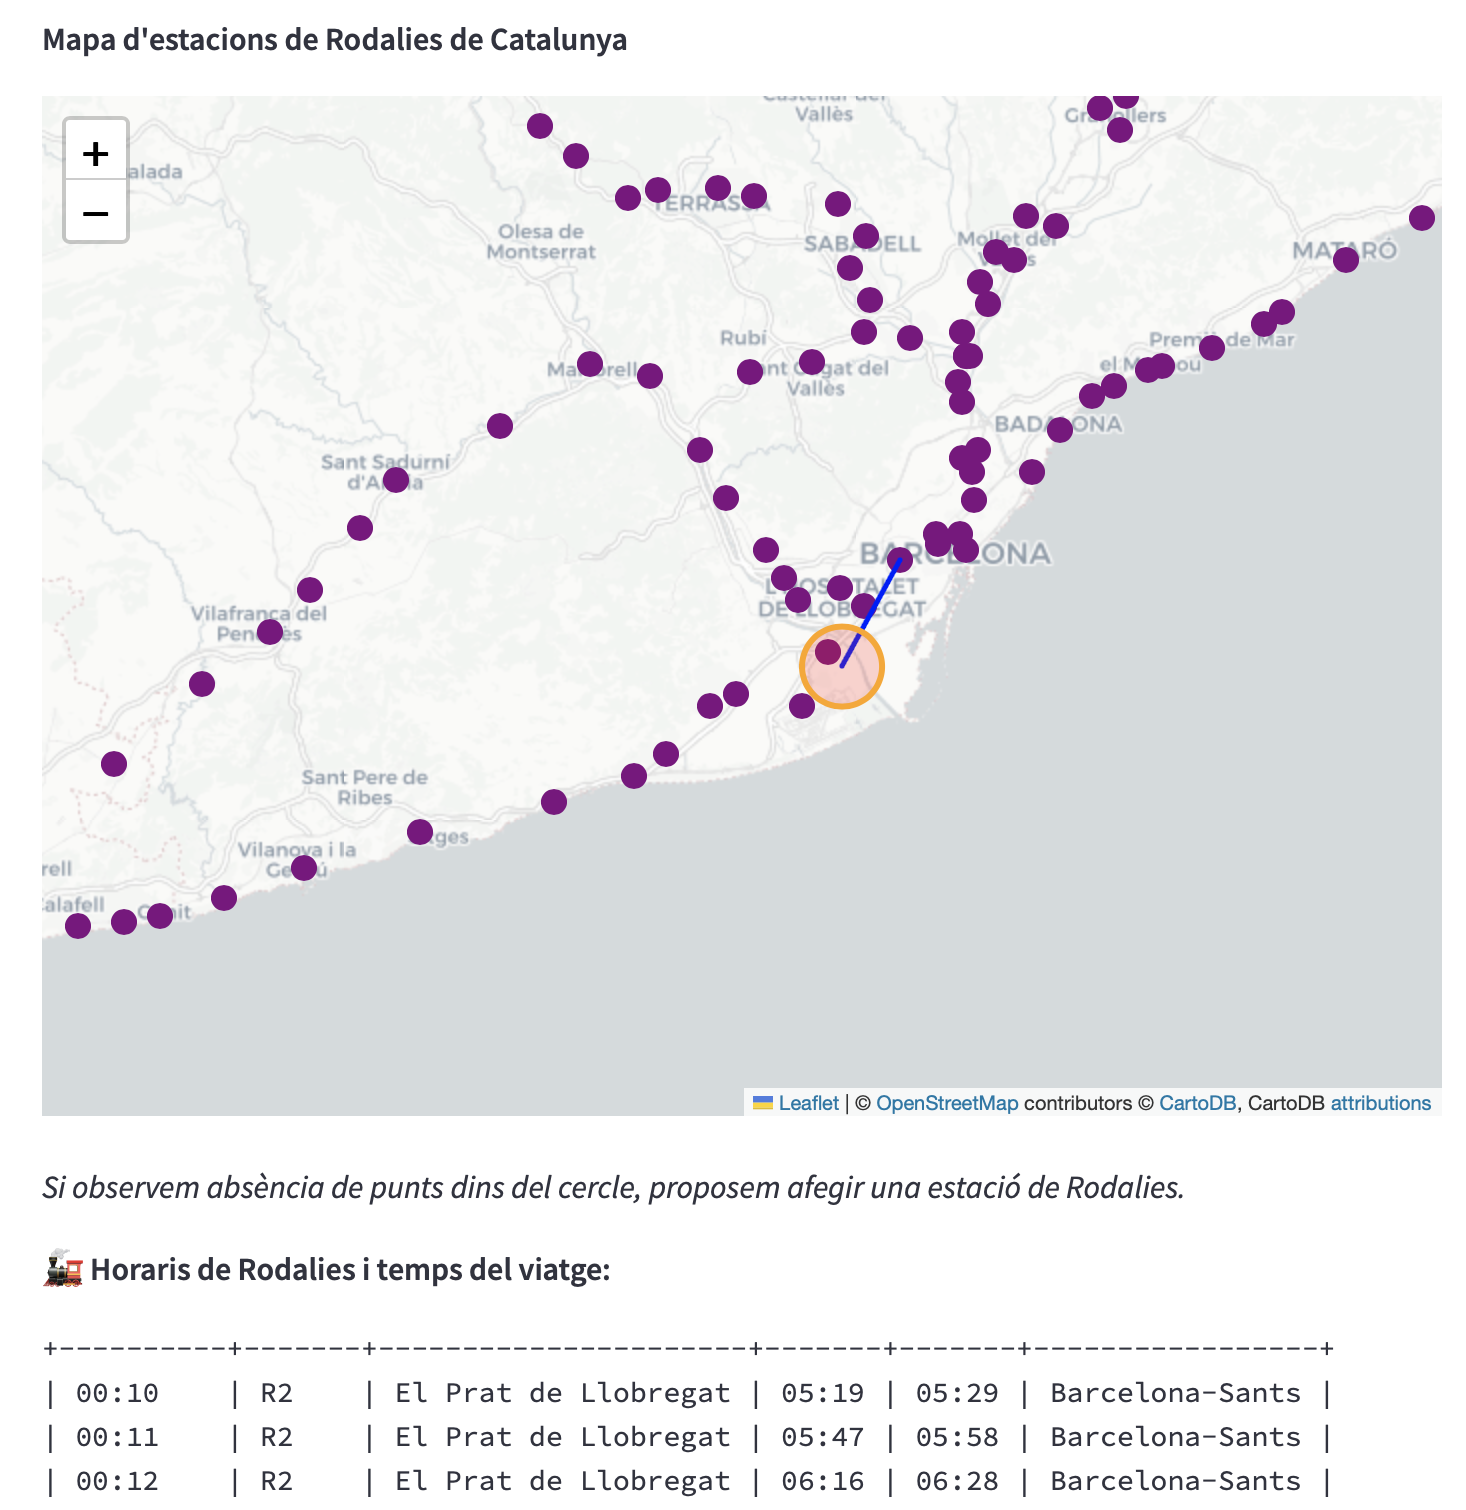Open the OpenStreetMap attribution link
Screen dimensions: 1466x1510
(x=947, y=1103)
